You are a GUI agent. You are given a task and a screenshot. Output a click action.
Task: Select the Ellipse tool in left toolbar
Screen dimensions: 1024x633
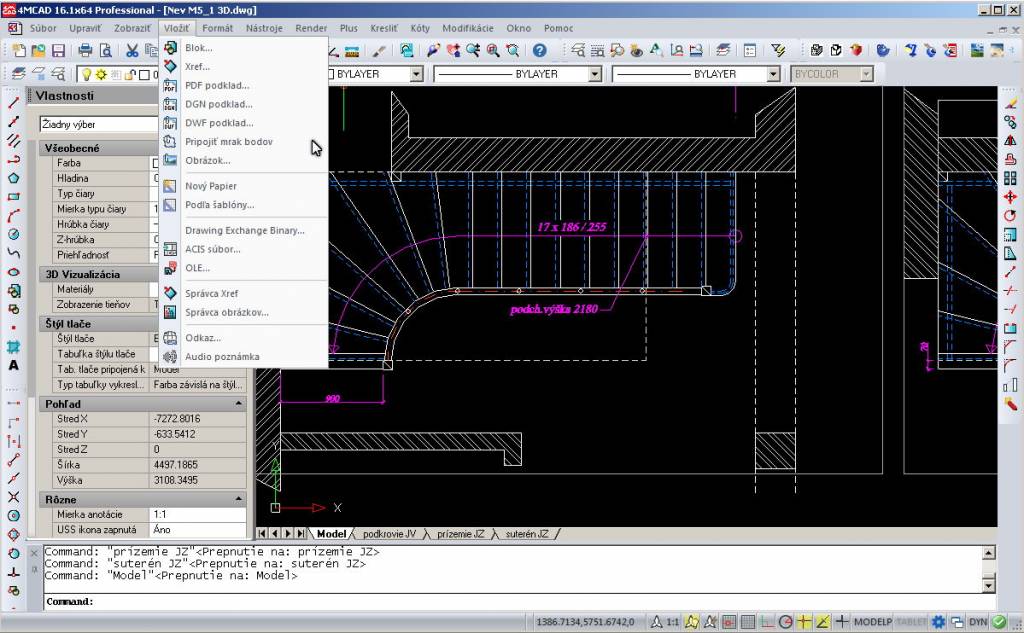click(x=13, y=272)
